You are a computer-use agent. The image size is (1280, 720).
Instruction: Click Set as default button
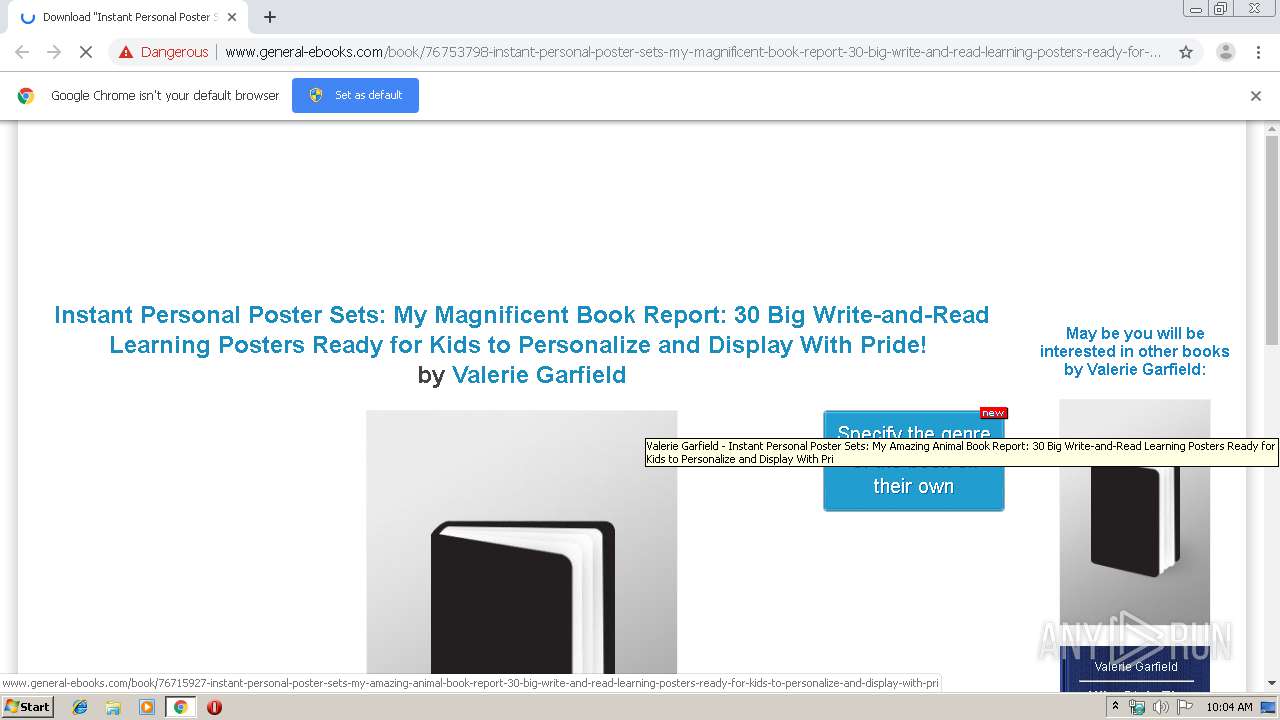click(355, 95)
